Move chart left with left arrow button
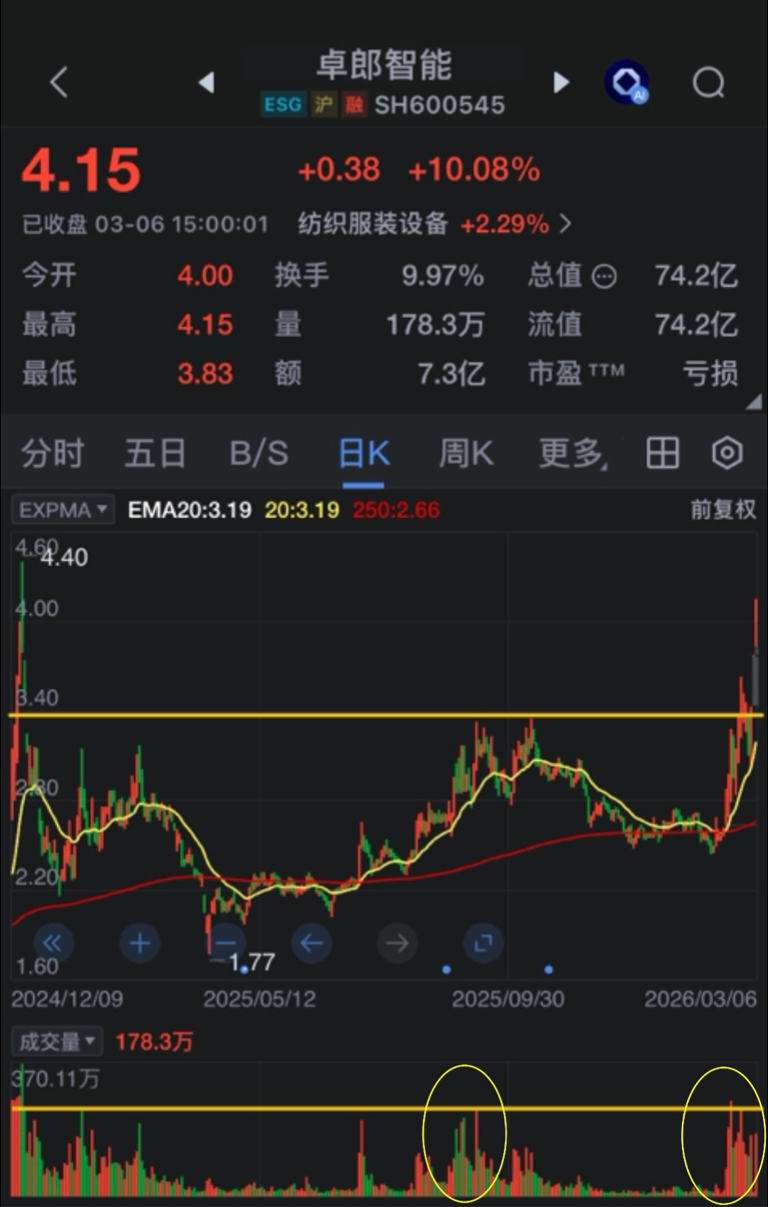The width and height of the screenshot is (768, 1207). (311, 942)
